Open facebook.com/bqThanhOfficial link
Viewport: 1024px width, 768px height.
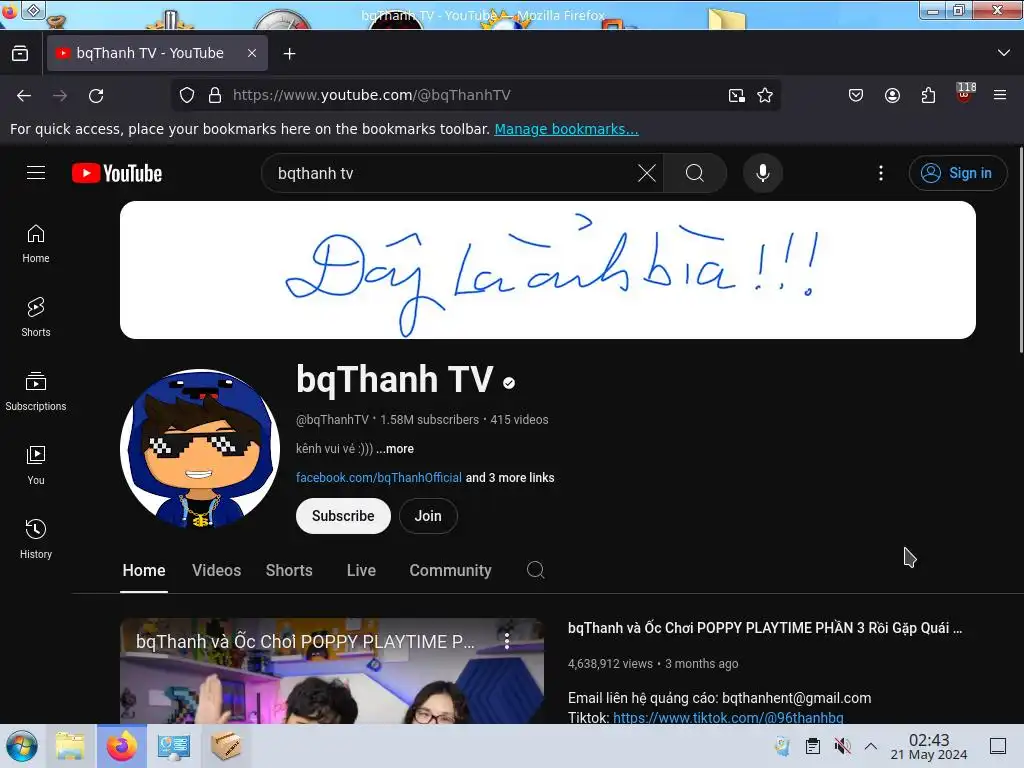point(379,477)
